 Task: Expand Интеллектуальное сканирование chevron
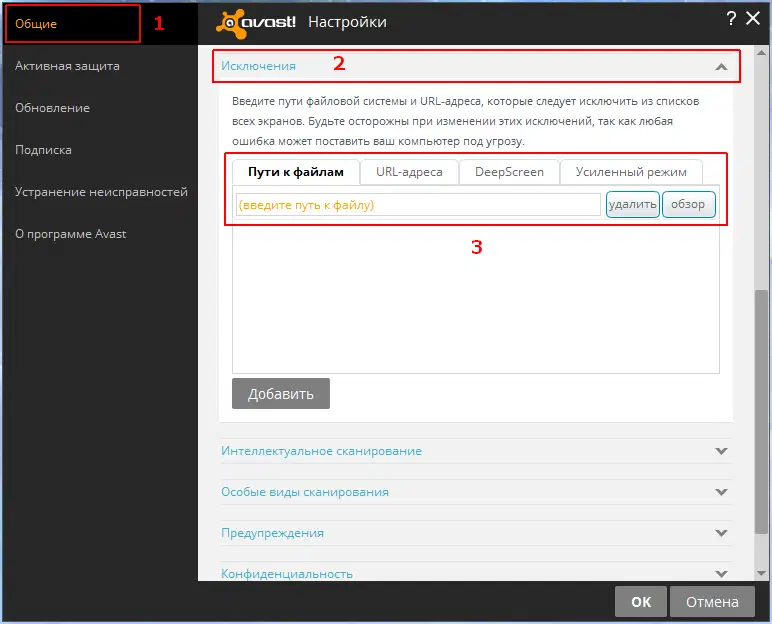(x=721, y=451)
